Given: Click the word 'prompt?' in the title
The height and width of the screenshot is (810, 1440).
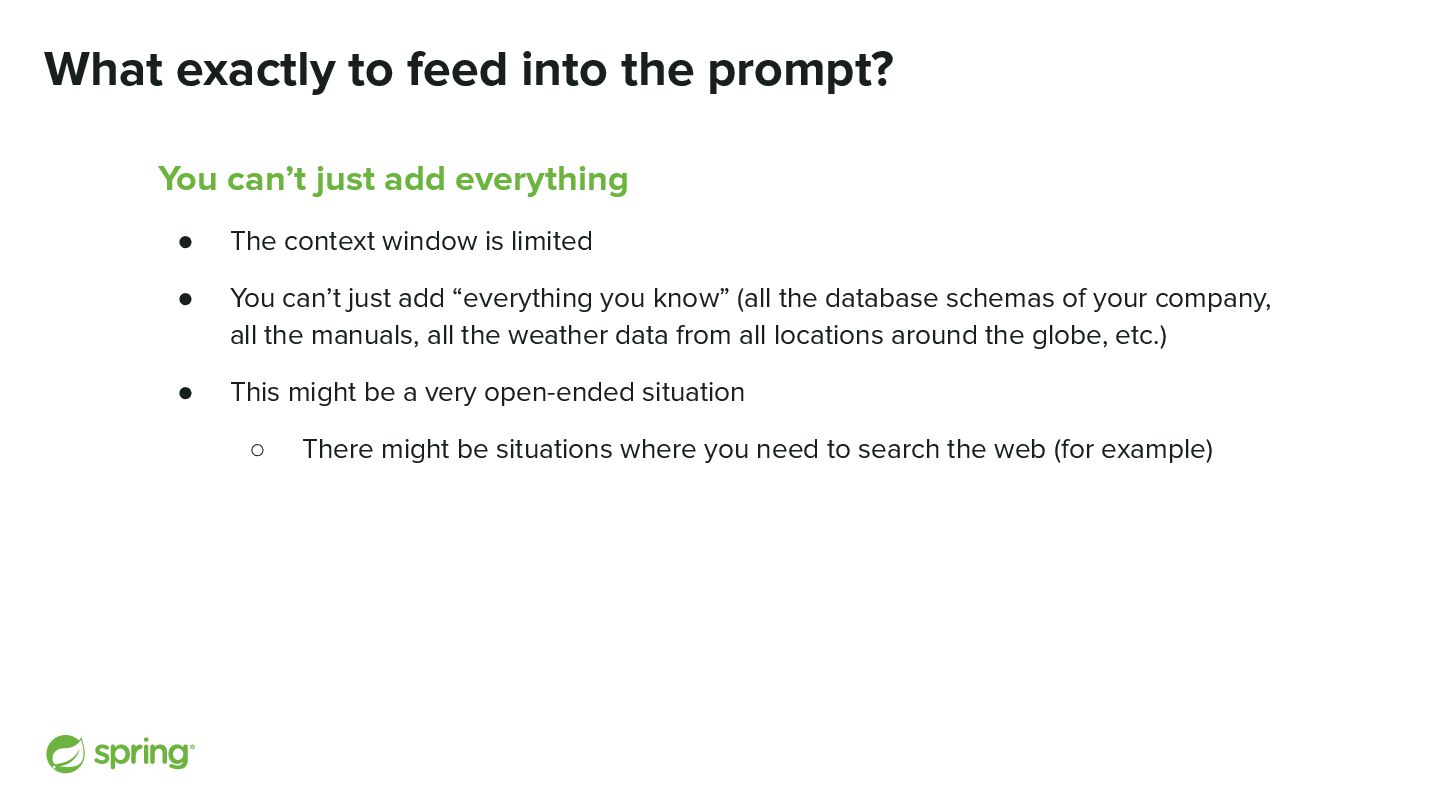Looking at the screenshot, I should [800, 71].
